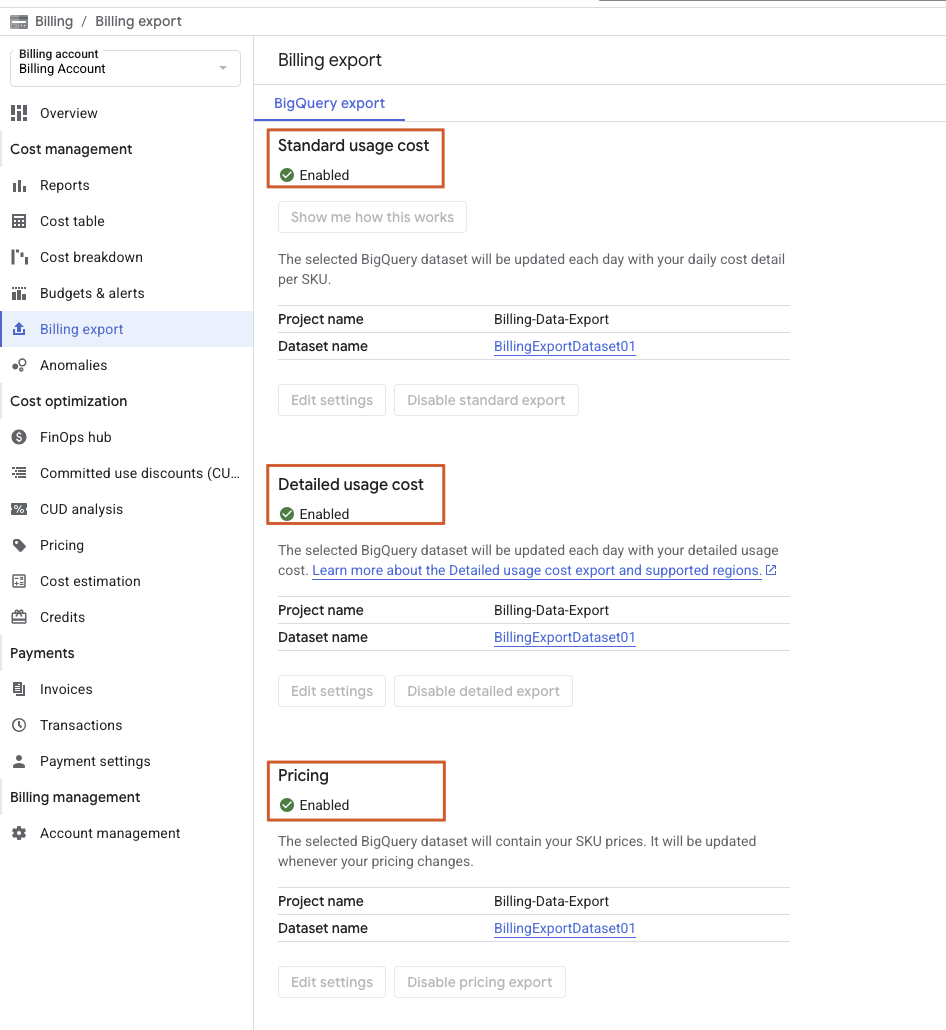Image resolution: width=946 pixels, height=1030 pixels.
Task: Click Disable standard export button
Action: pyautogui.click(x=486, y=400)
